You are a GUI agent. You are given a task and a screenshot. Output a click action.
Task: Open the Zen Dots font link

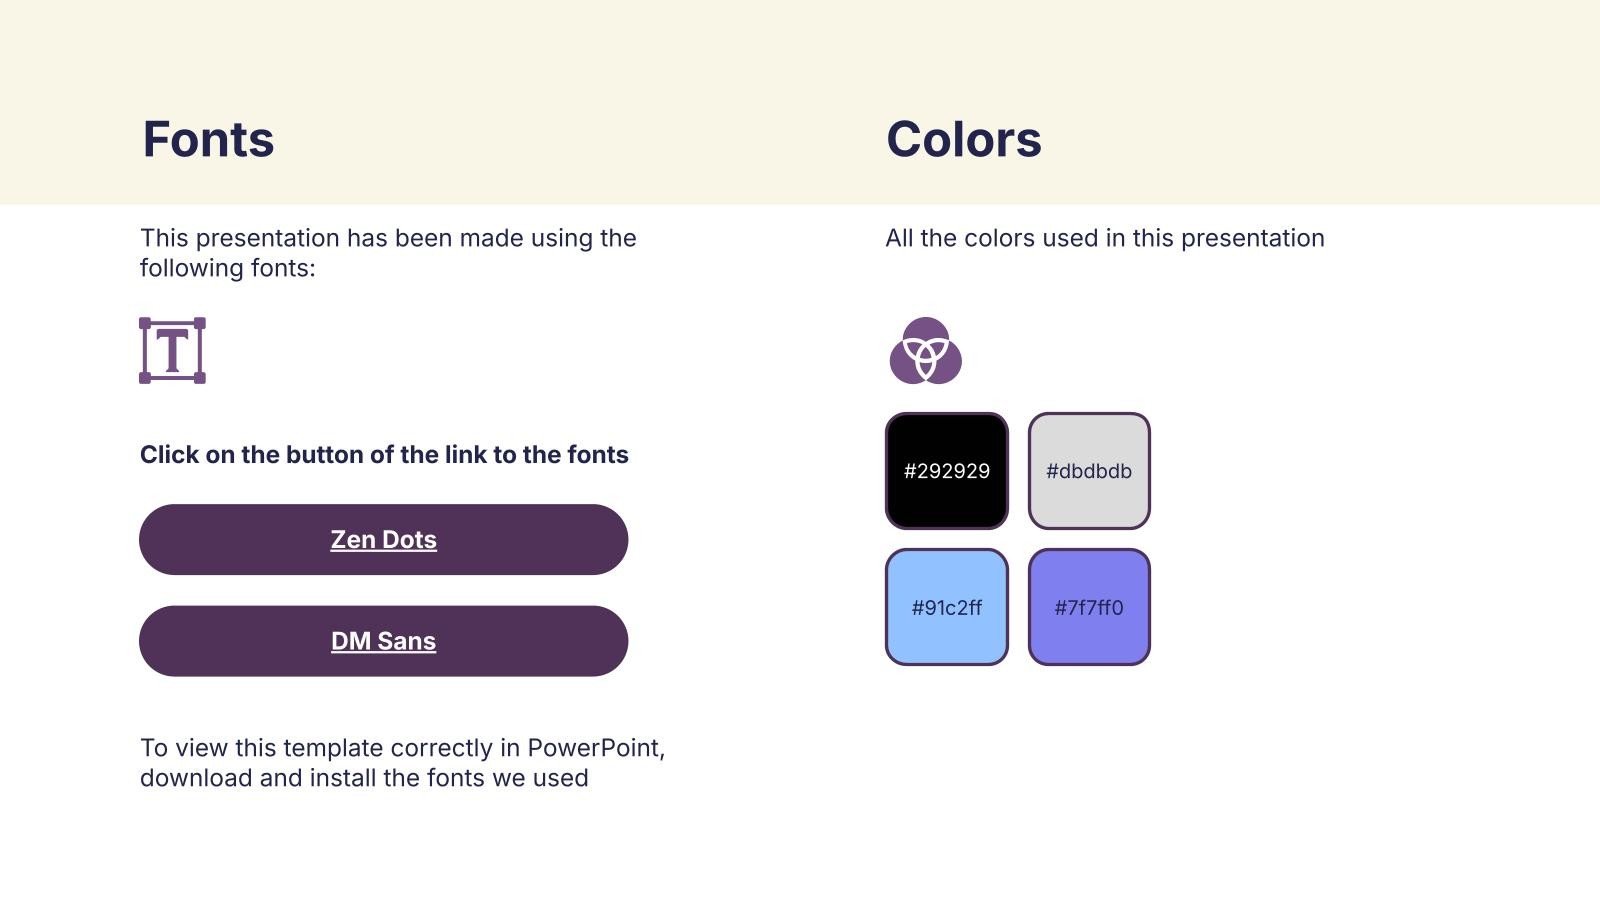pyautogui.click(x=383, y=540)
